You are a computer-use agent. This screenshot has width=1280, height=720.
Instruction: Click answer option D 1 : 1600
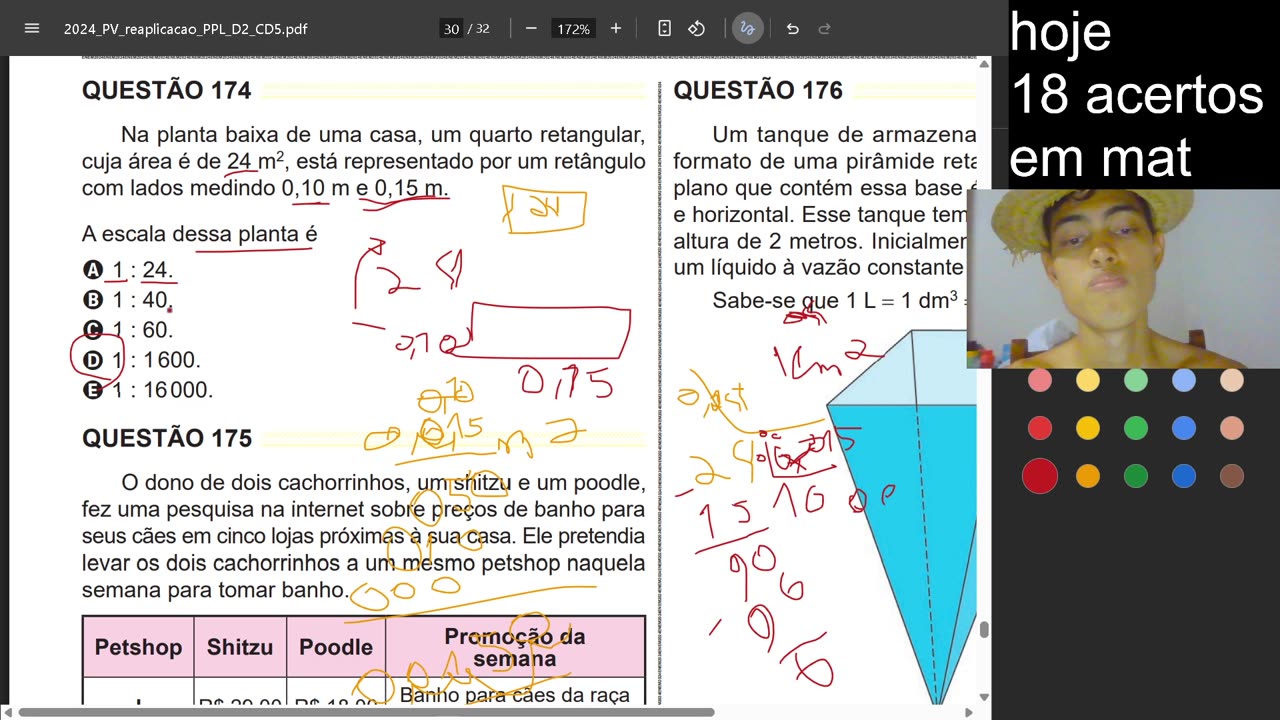point(143,360)
